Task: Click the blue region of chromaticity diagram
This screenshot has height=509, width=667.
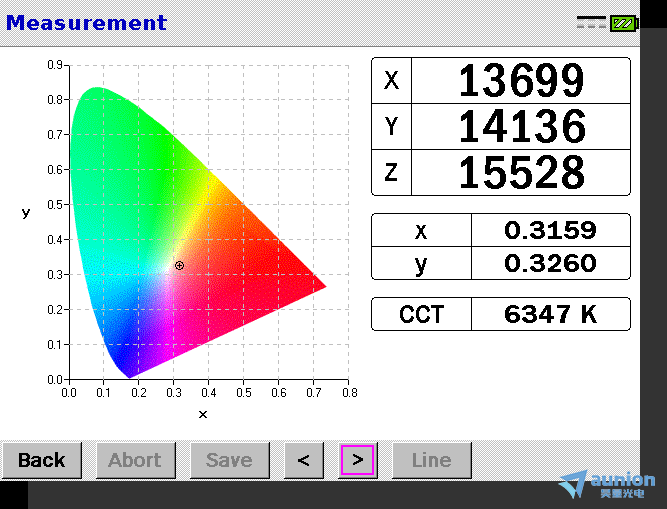Action: [x=121, y=344]
